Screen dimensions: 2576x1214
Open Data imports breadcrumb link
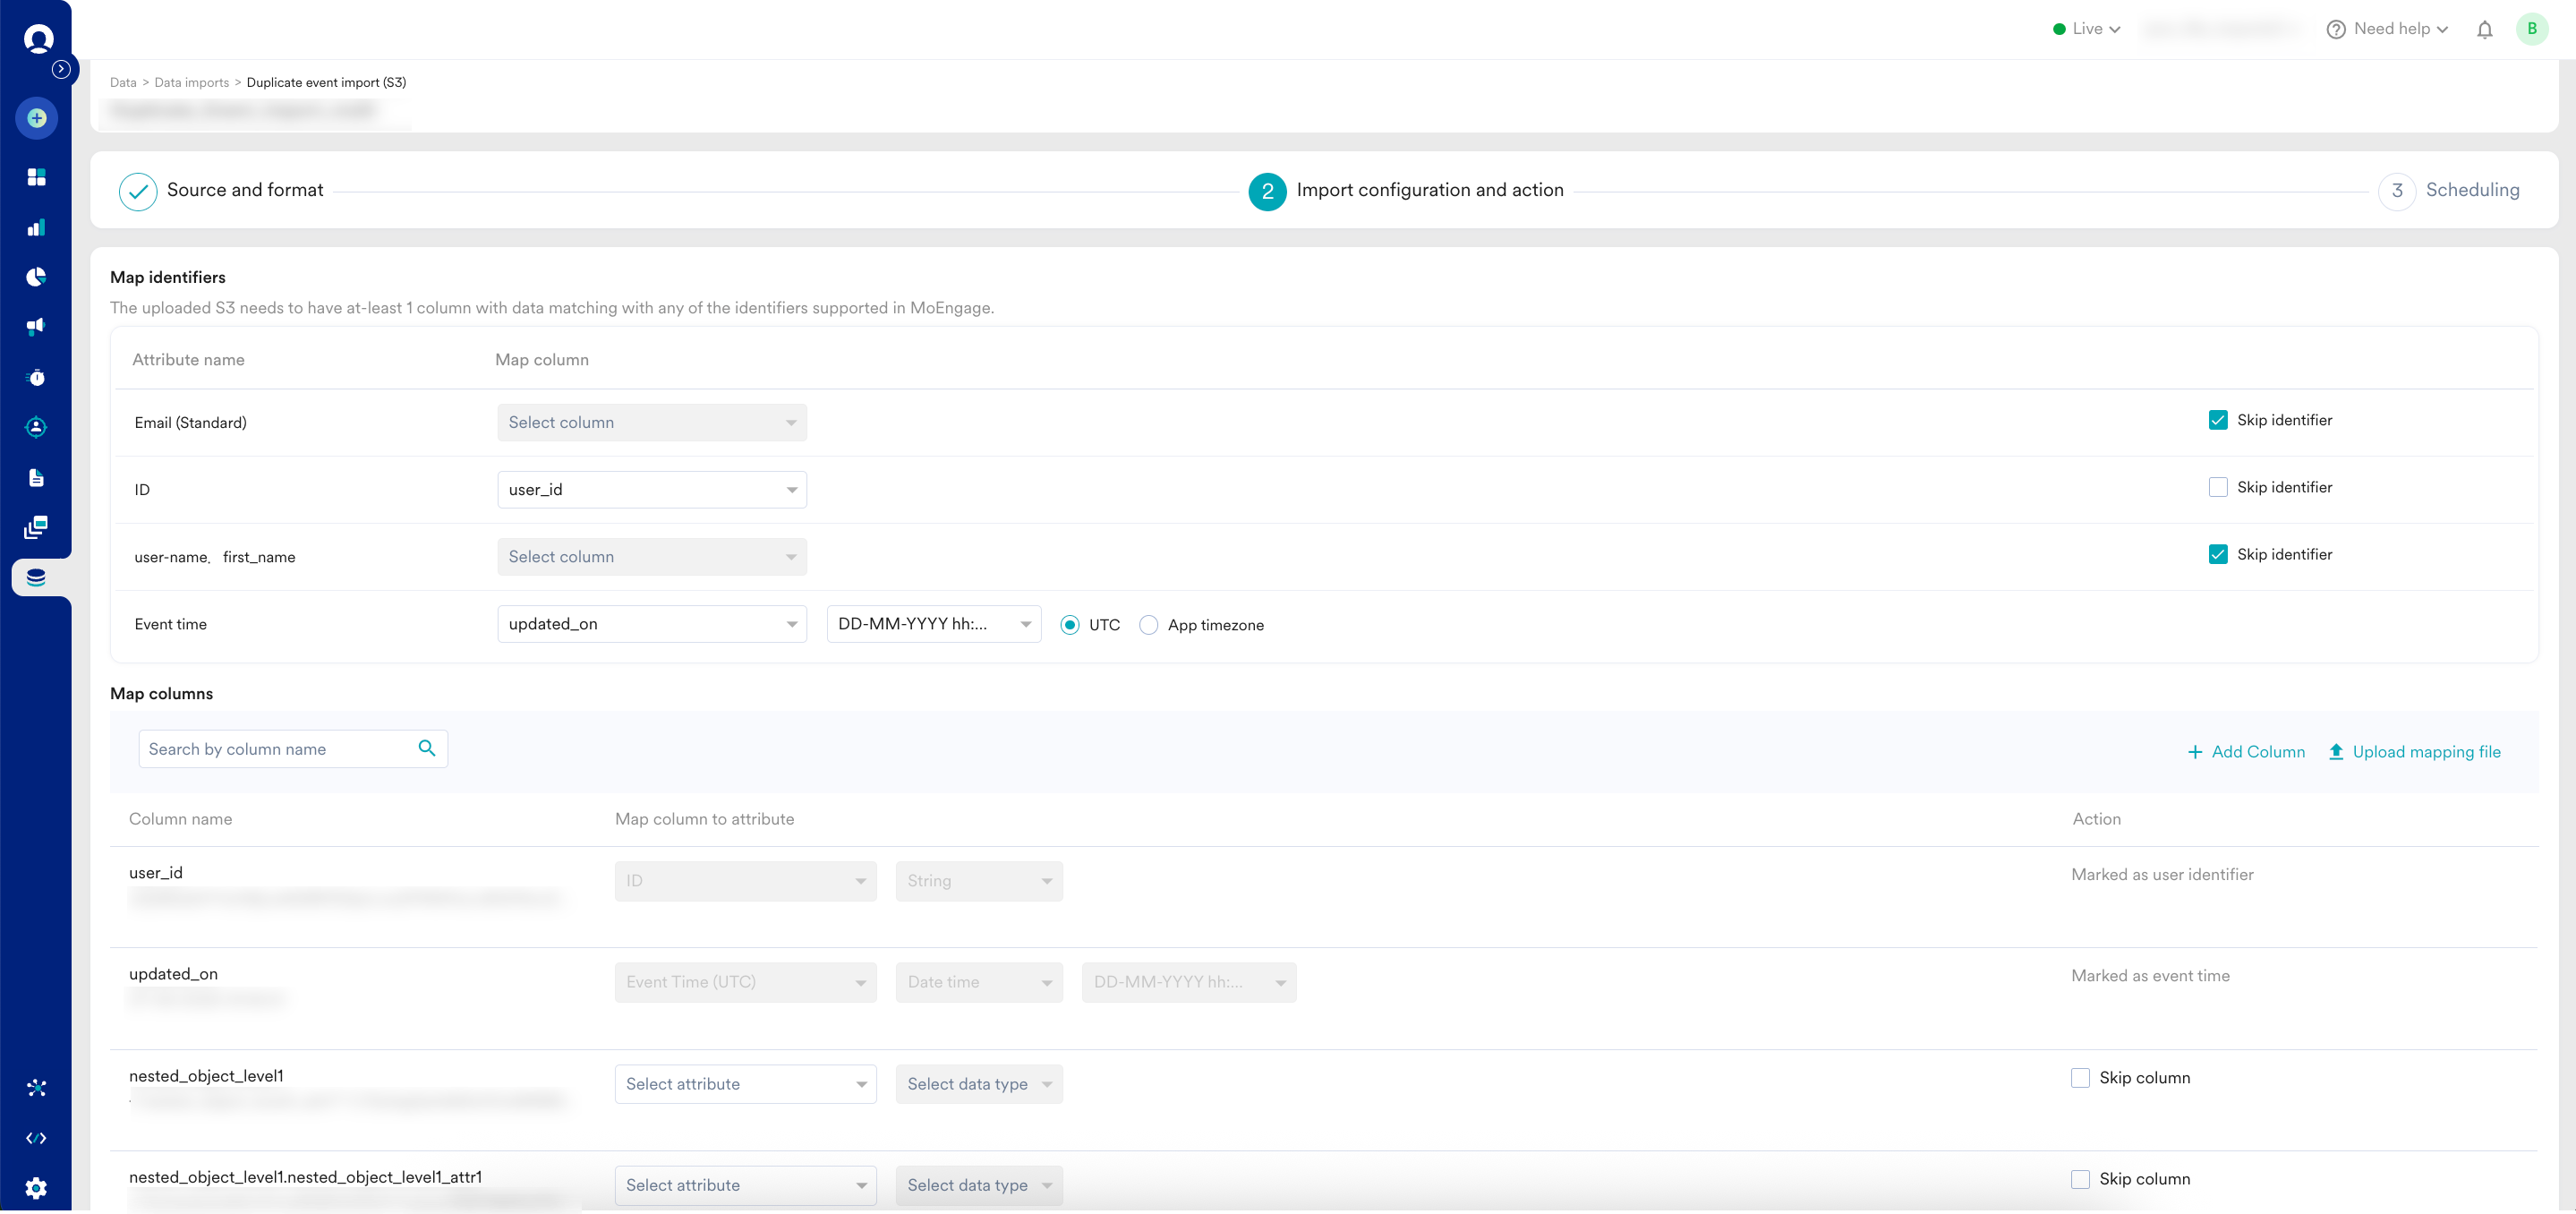click(191, 83)
